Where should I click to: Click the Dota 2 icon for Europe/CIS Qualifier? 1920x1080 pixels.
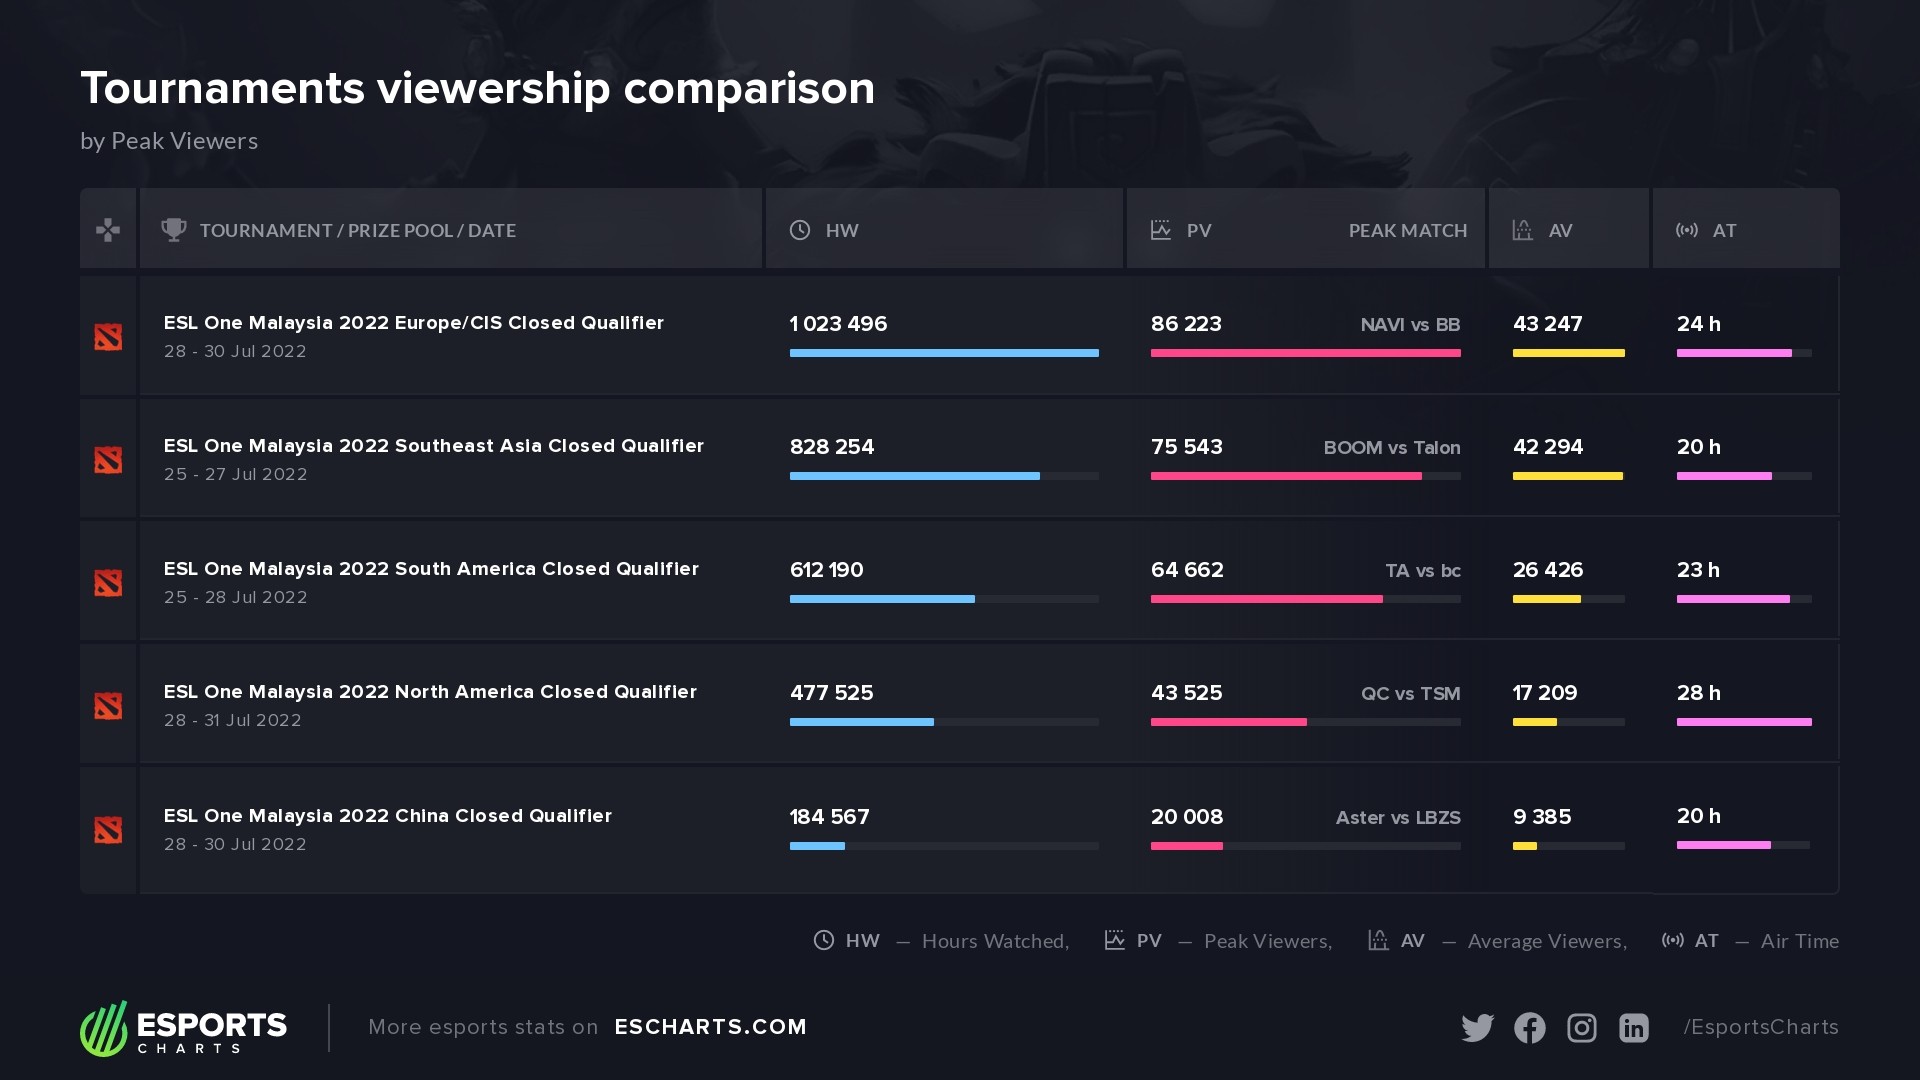[108, 337]
